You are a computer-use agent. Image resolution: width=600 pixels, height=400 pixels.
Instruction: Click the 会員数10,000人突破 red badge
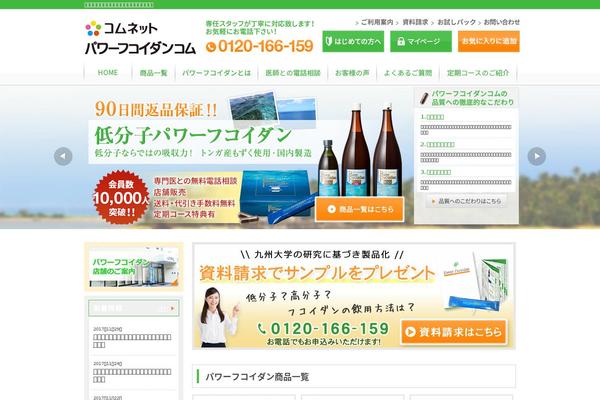tap(121, 198)
